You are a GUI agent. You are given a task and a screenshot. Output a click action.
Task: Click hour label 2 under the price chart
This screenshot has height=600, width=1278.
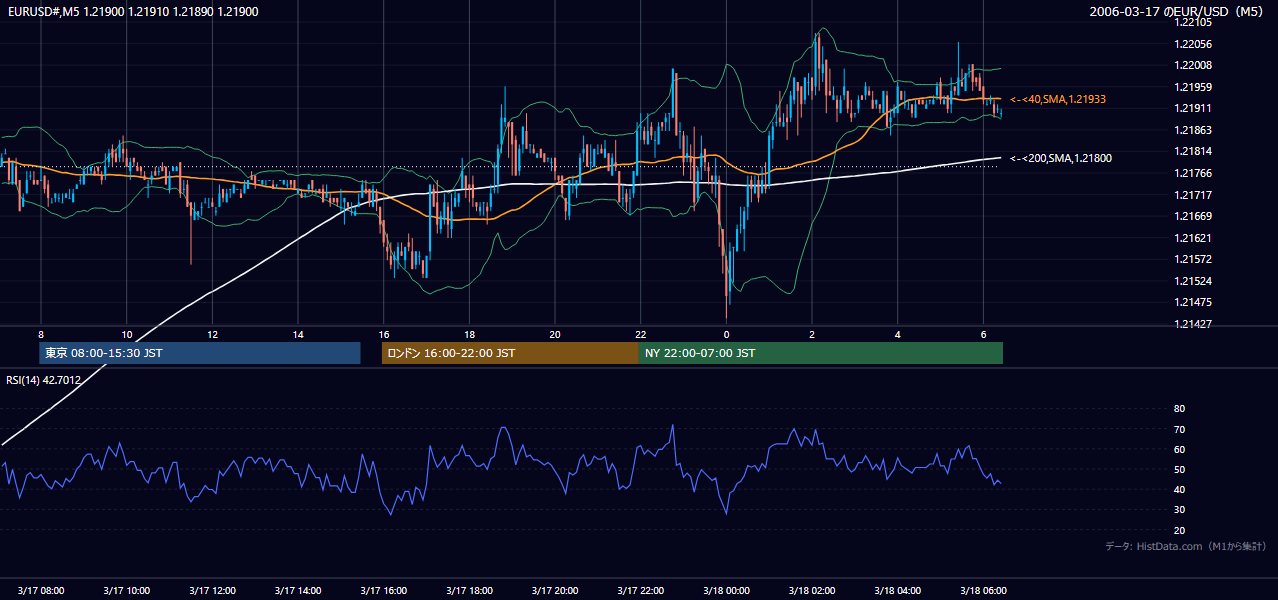pos(812,334)
